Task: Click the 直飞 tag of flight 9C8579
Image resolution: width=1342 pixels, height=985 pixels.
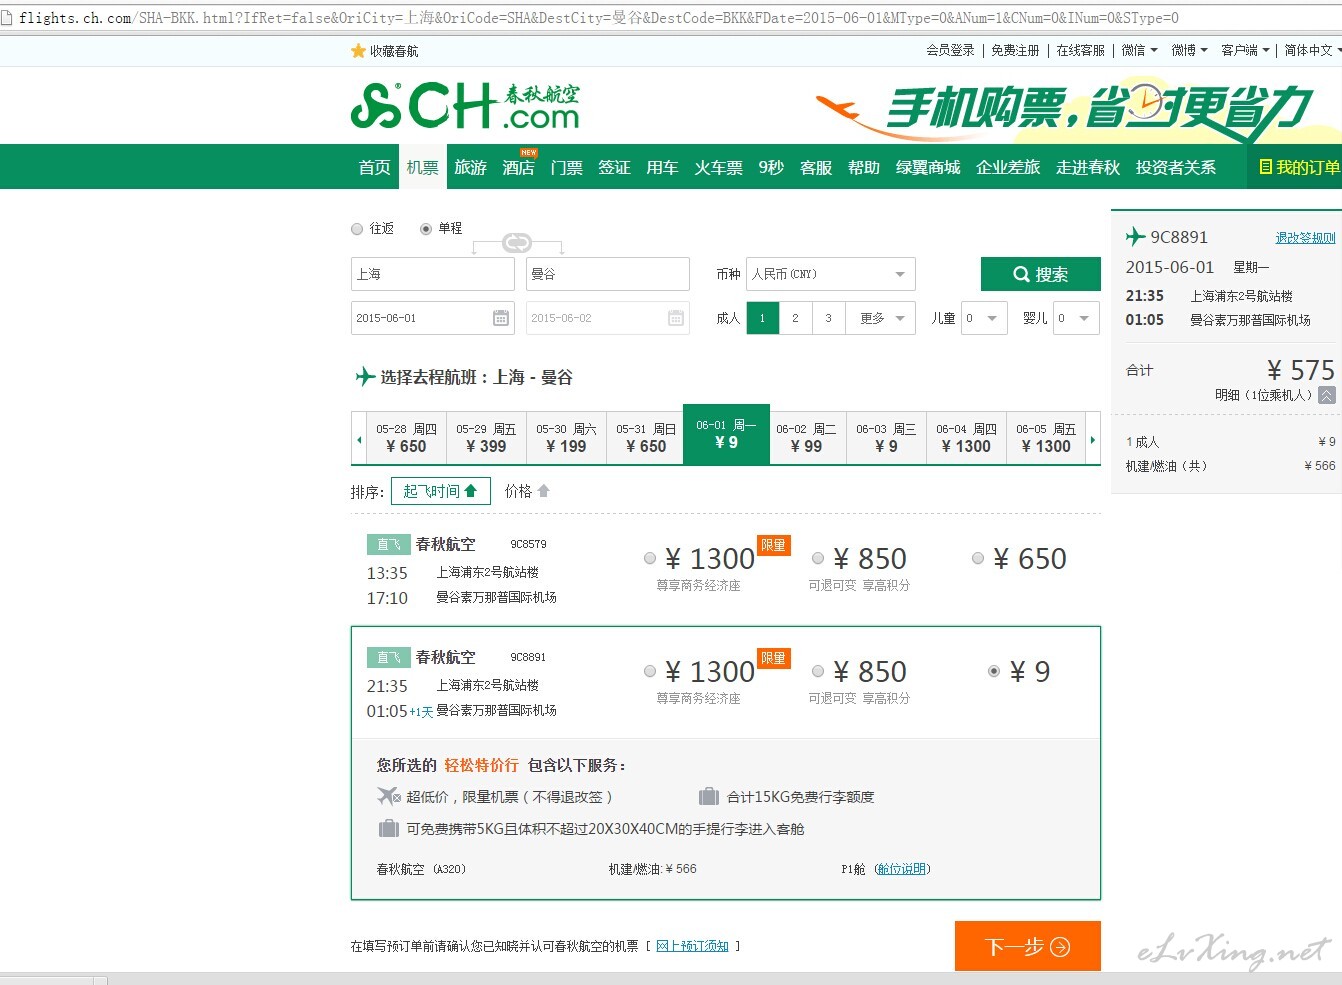Action: click(x=388, y=545)
